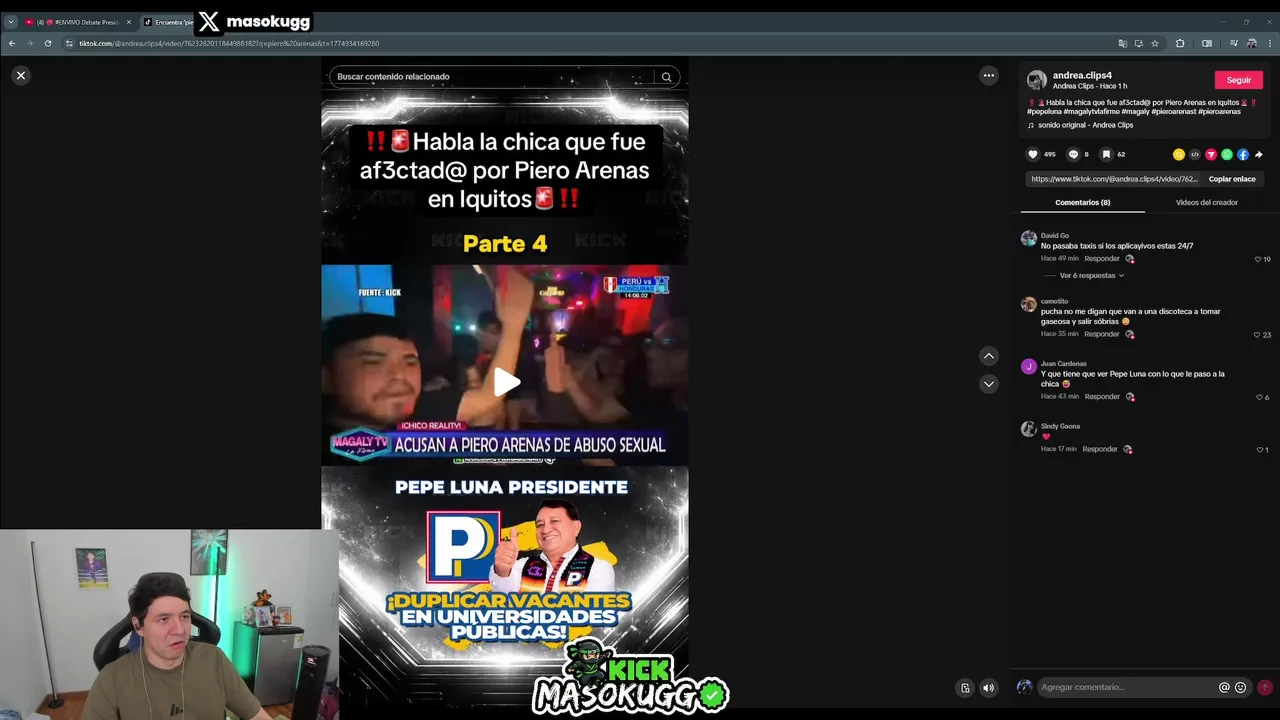Reply to David Go's comment
Viewport: 1280px width, 720px height.
[x=1102, y=259]
